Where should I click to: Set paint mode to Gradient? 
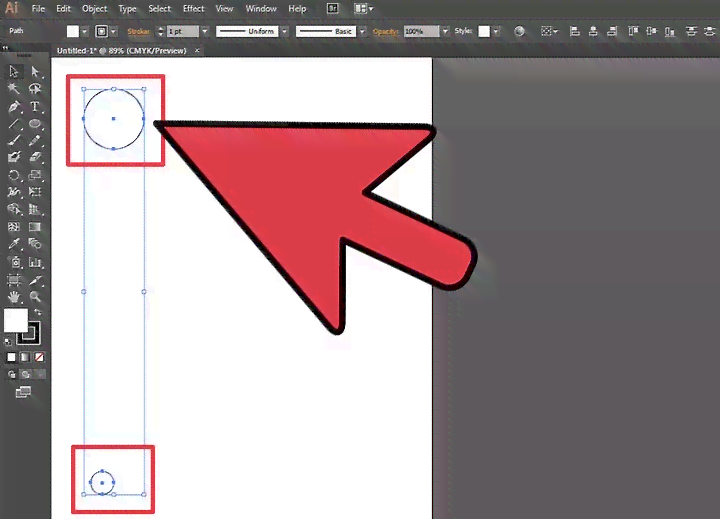(x=25, y=357)
